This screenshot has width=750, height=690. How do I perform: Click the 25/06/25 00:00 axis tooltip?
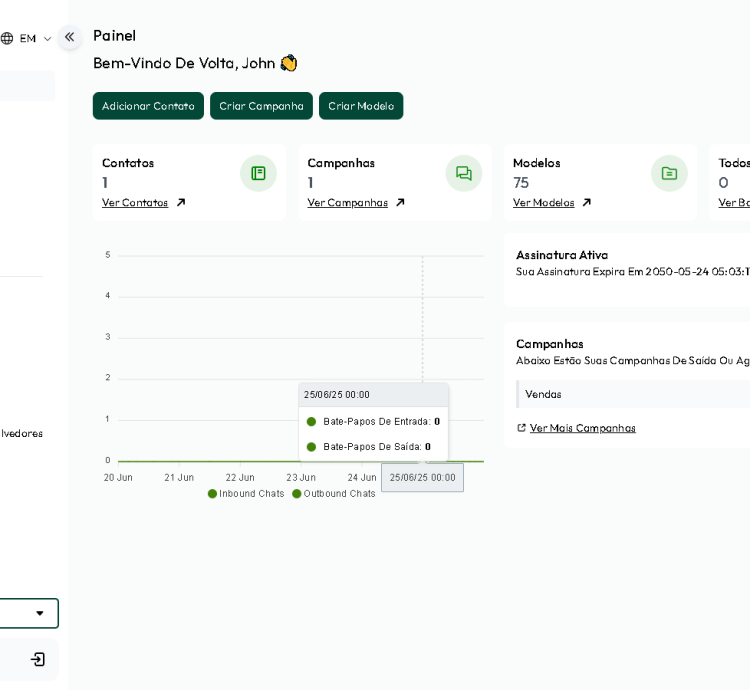coord(422,477)
